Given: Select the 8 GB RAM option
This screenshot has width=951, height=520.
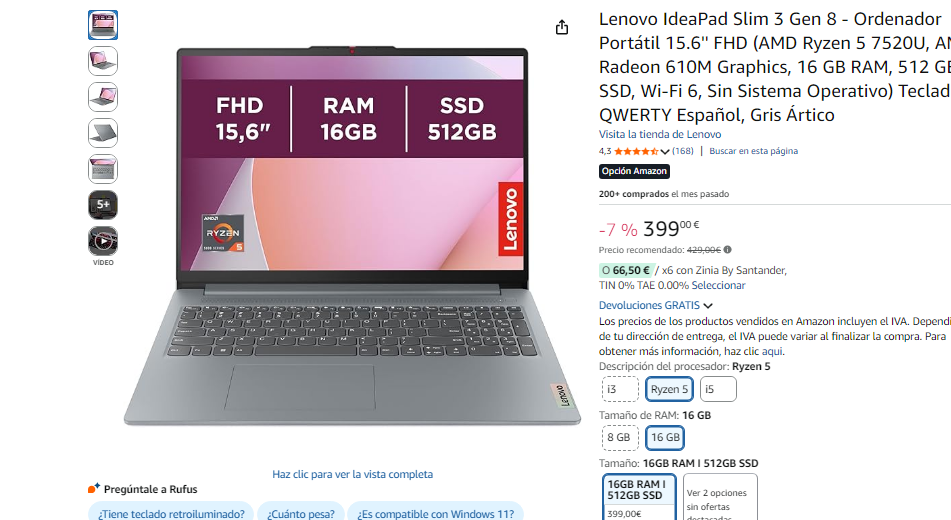Looking at the screenshot, I should [x=620, y=437].
